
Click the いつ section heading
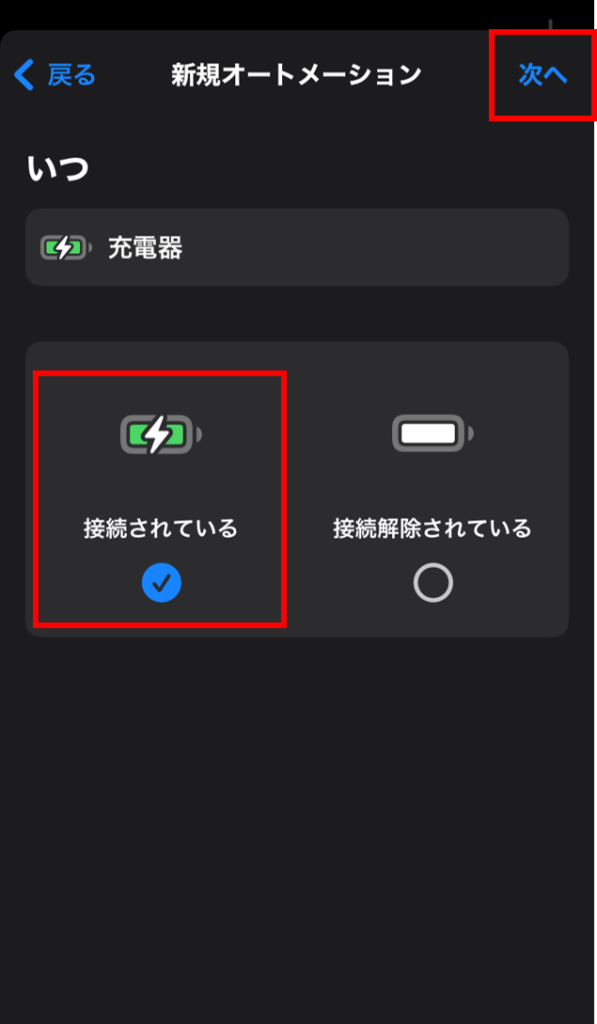[x=57, y=168]
